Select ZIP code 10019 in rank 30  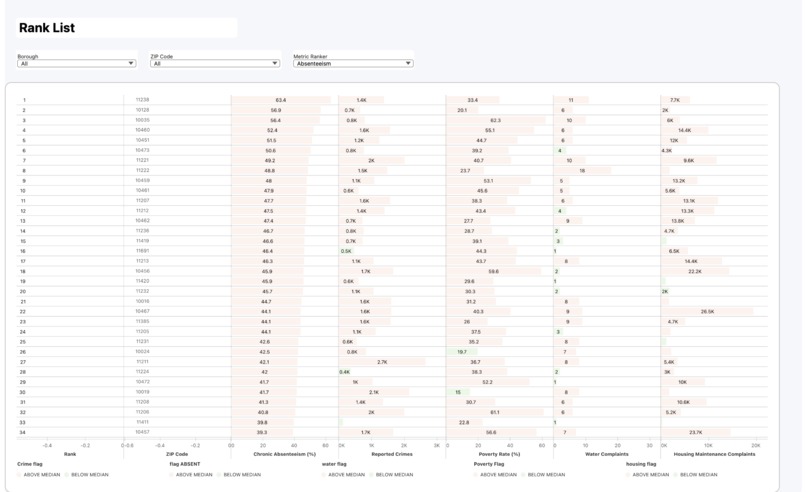point(142,392)
